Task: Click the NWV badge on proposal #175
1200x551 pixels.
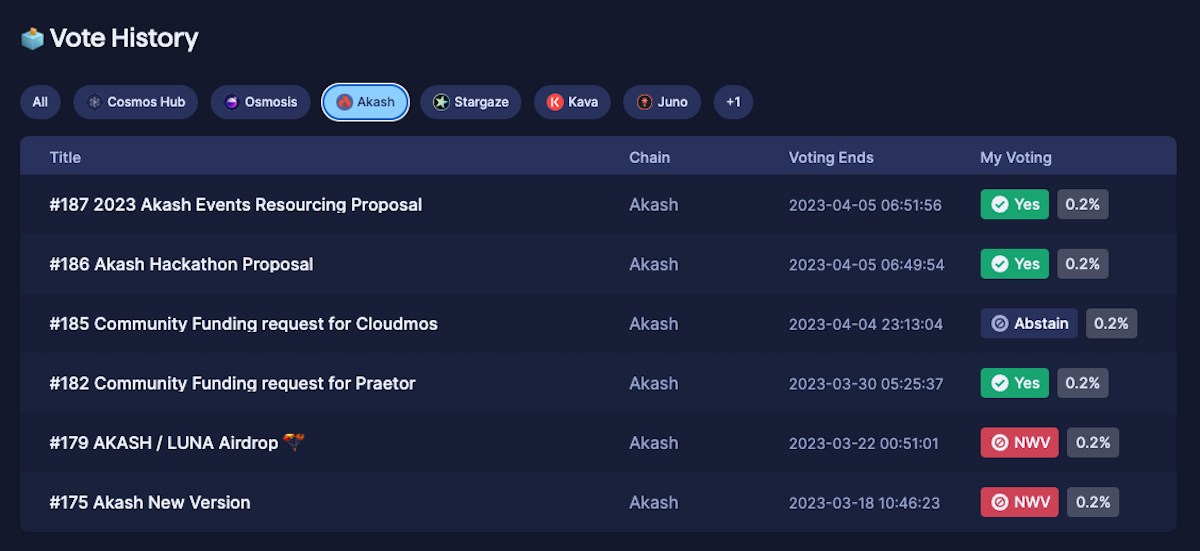Action: [1019, 503]
